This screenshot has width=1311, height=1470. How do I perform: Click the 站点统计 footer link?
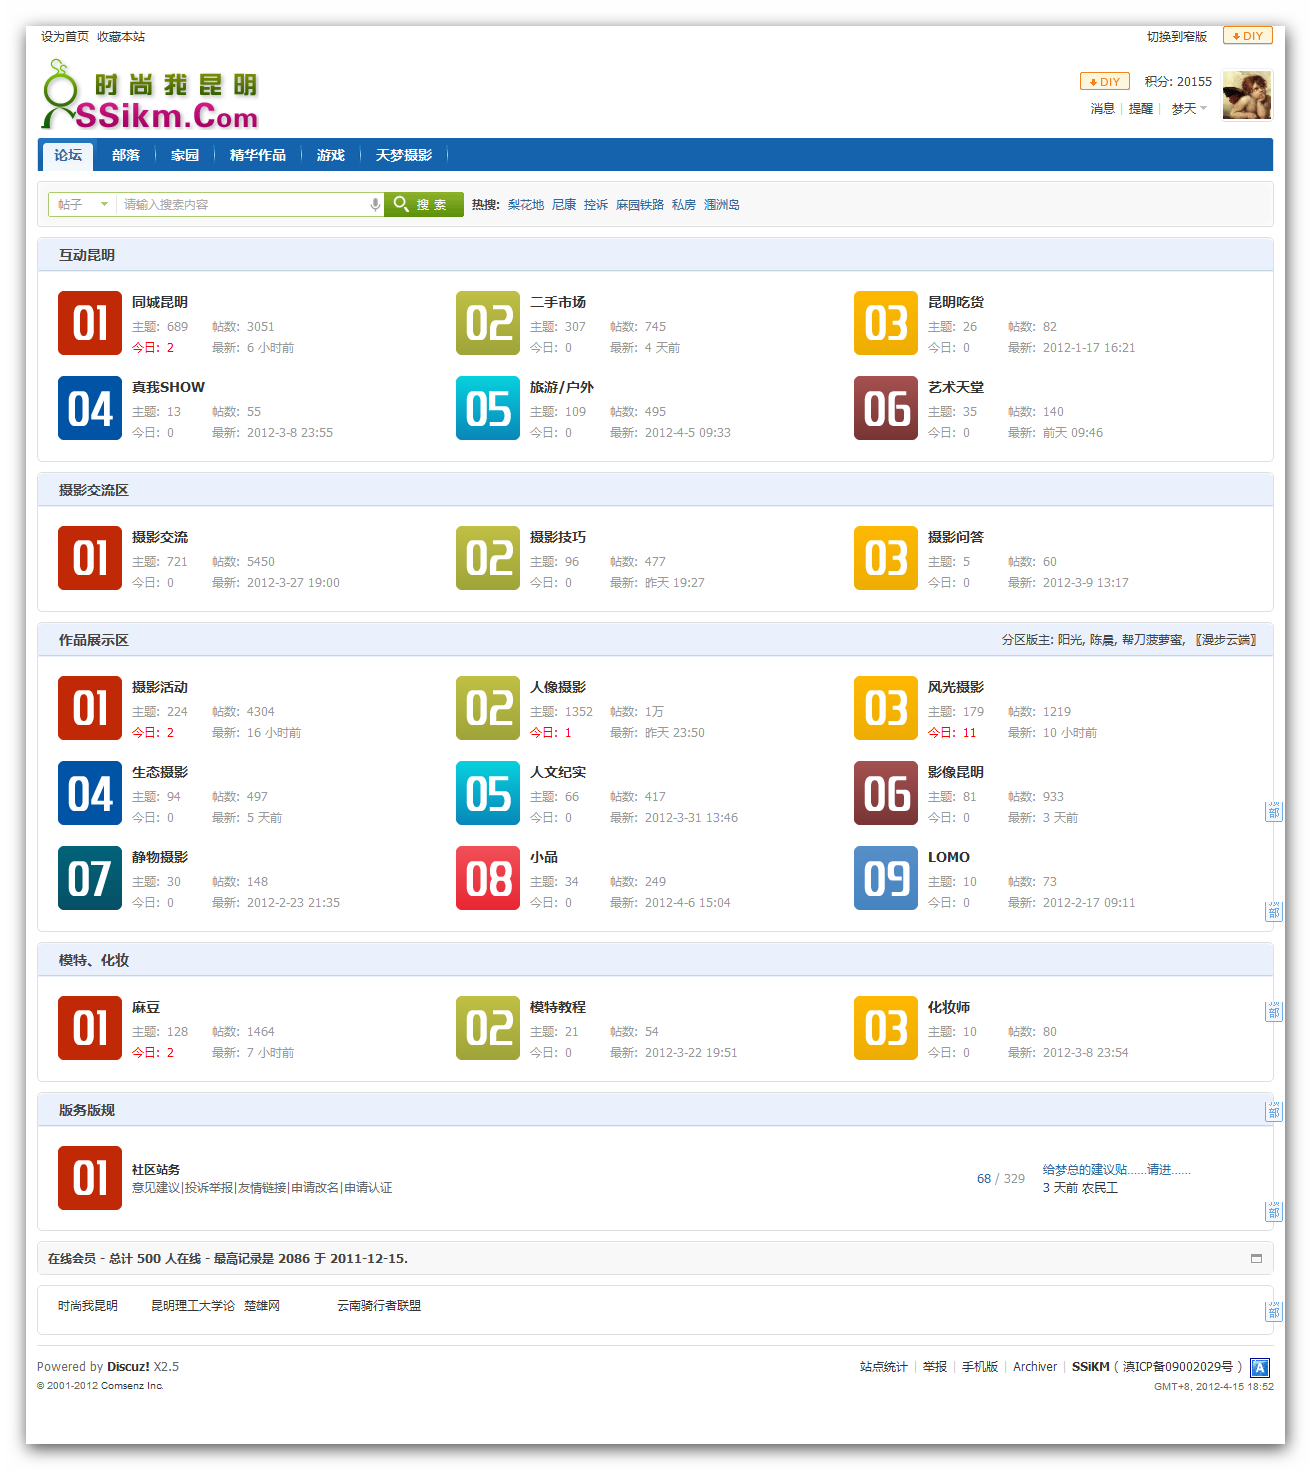[x=884, y=1366]
